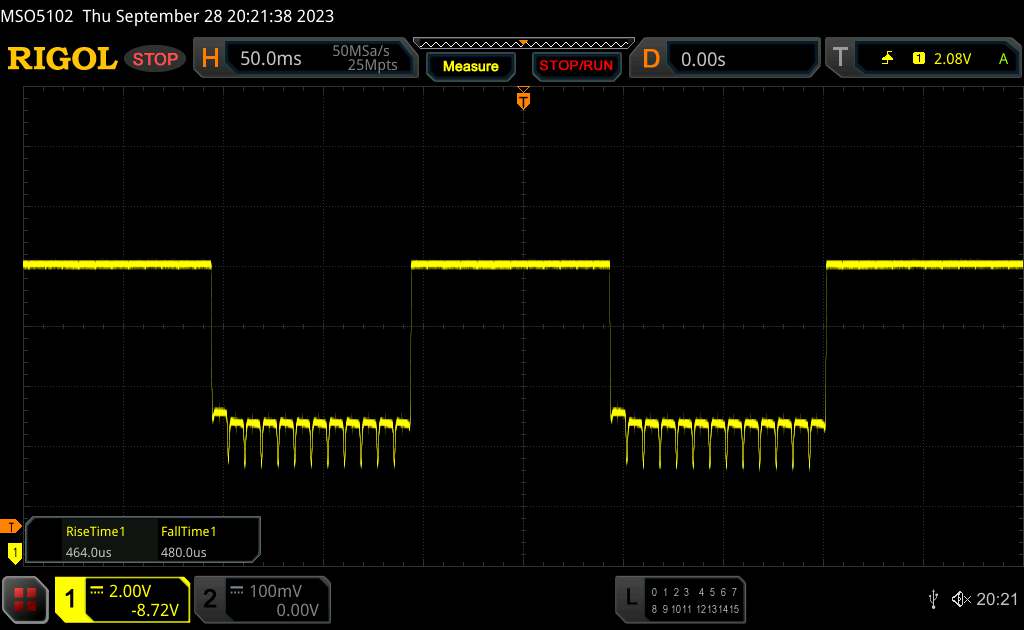Click the 2.08V trigger level value

click(952, 59)
